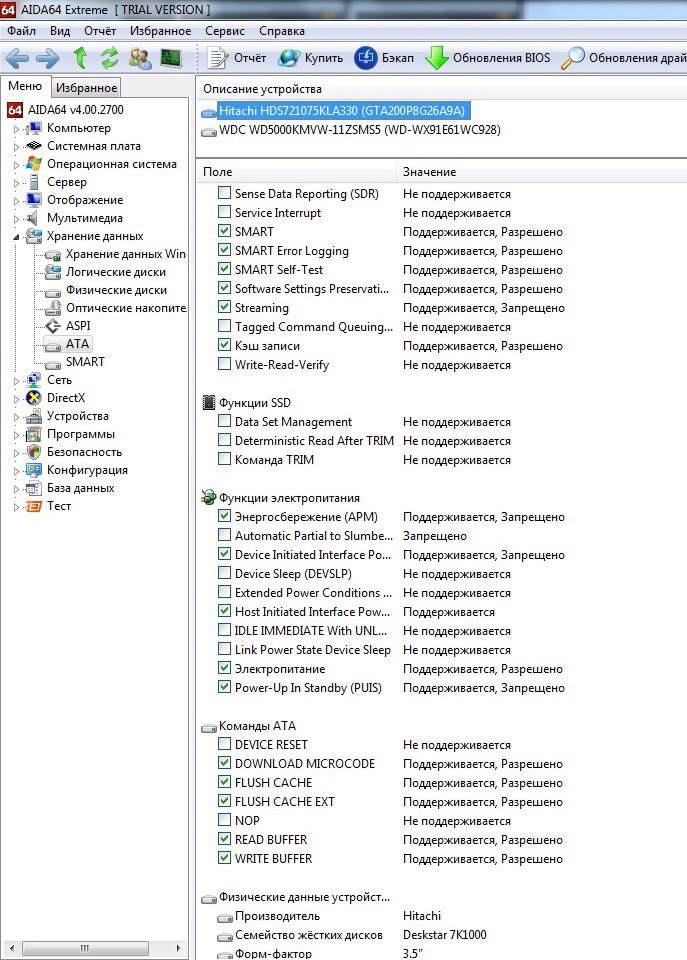This screenshot has width=687, height=960.
Task: Click the green up-level arrow icon
Action: pyautogui.click(x=80, y=58)
